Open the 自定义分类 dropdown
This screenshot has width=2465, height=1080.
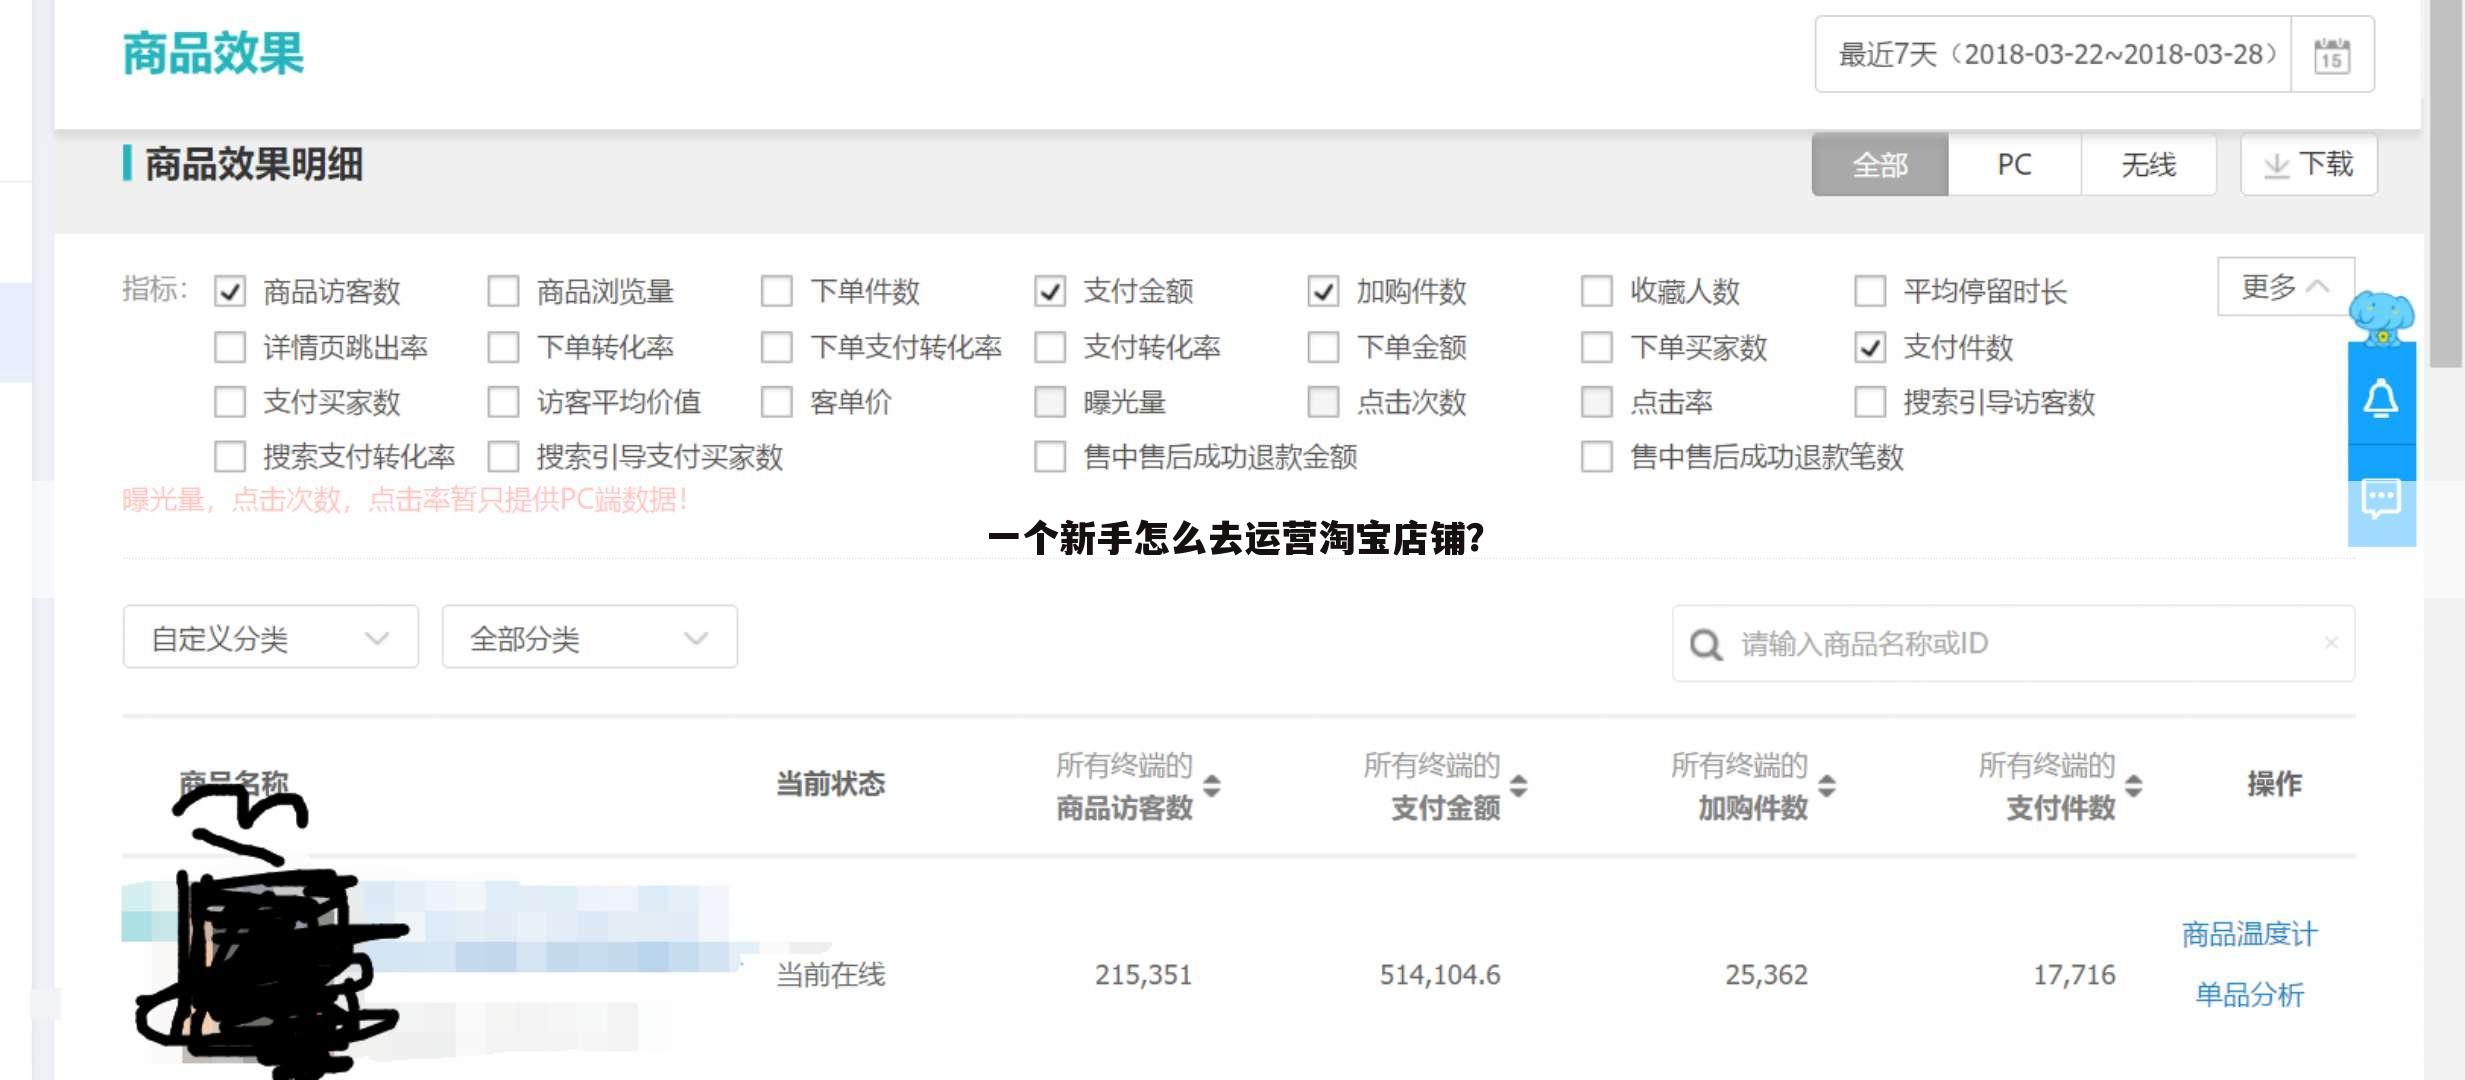(x=270, y=637)
